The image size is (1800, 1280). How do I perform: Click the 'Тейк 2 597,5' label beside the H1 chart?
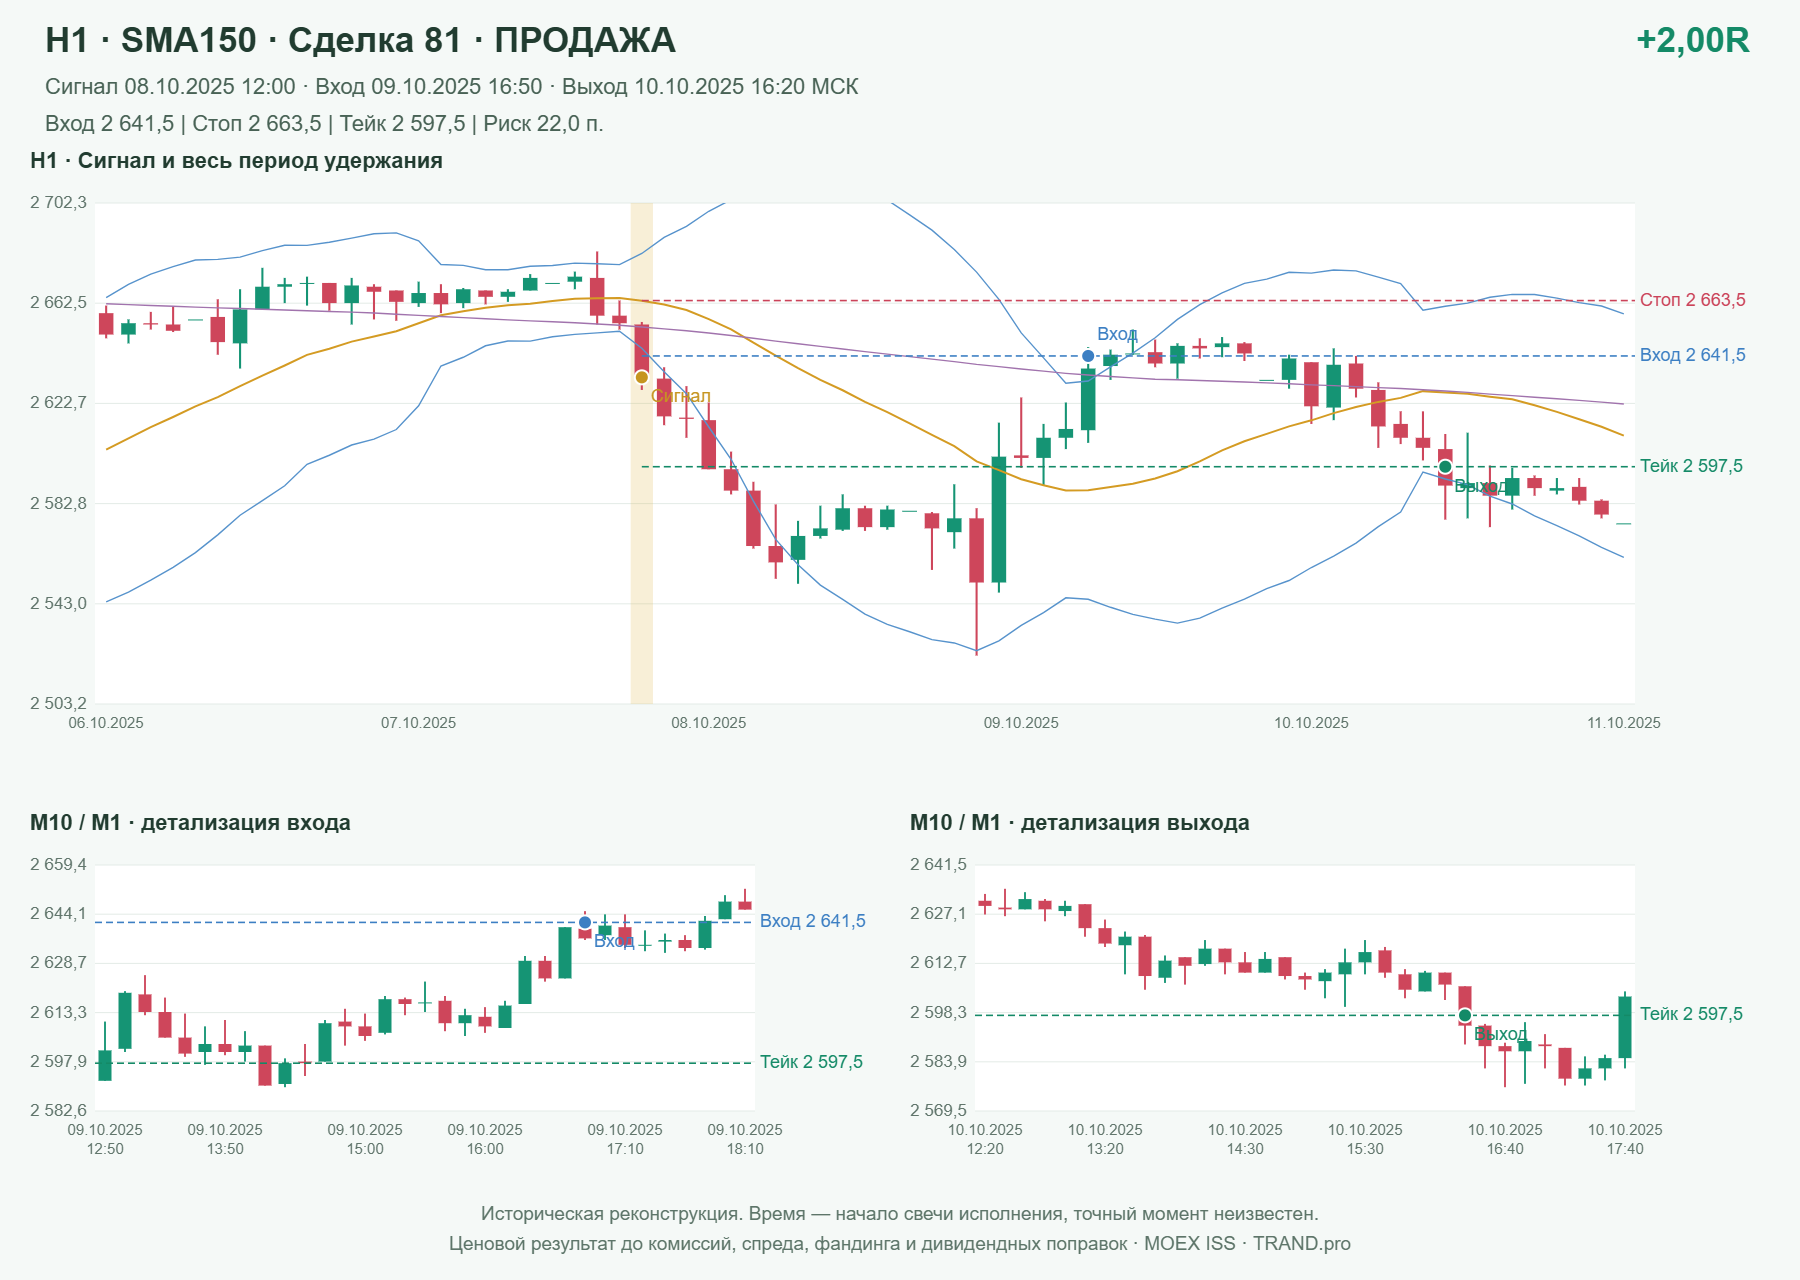1691,466
